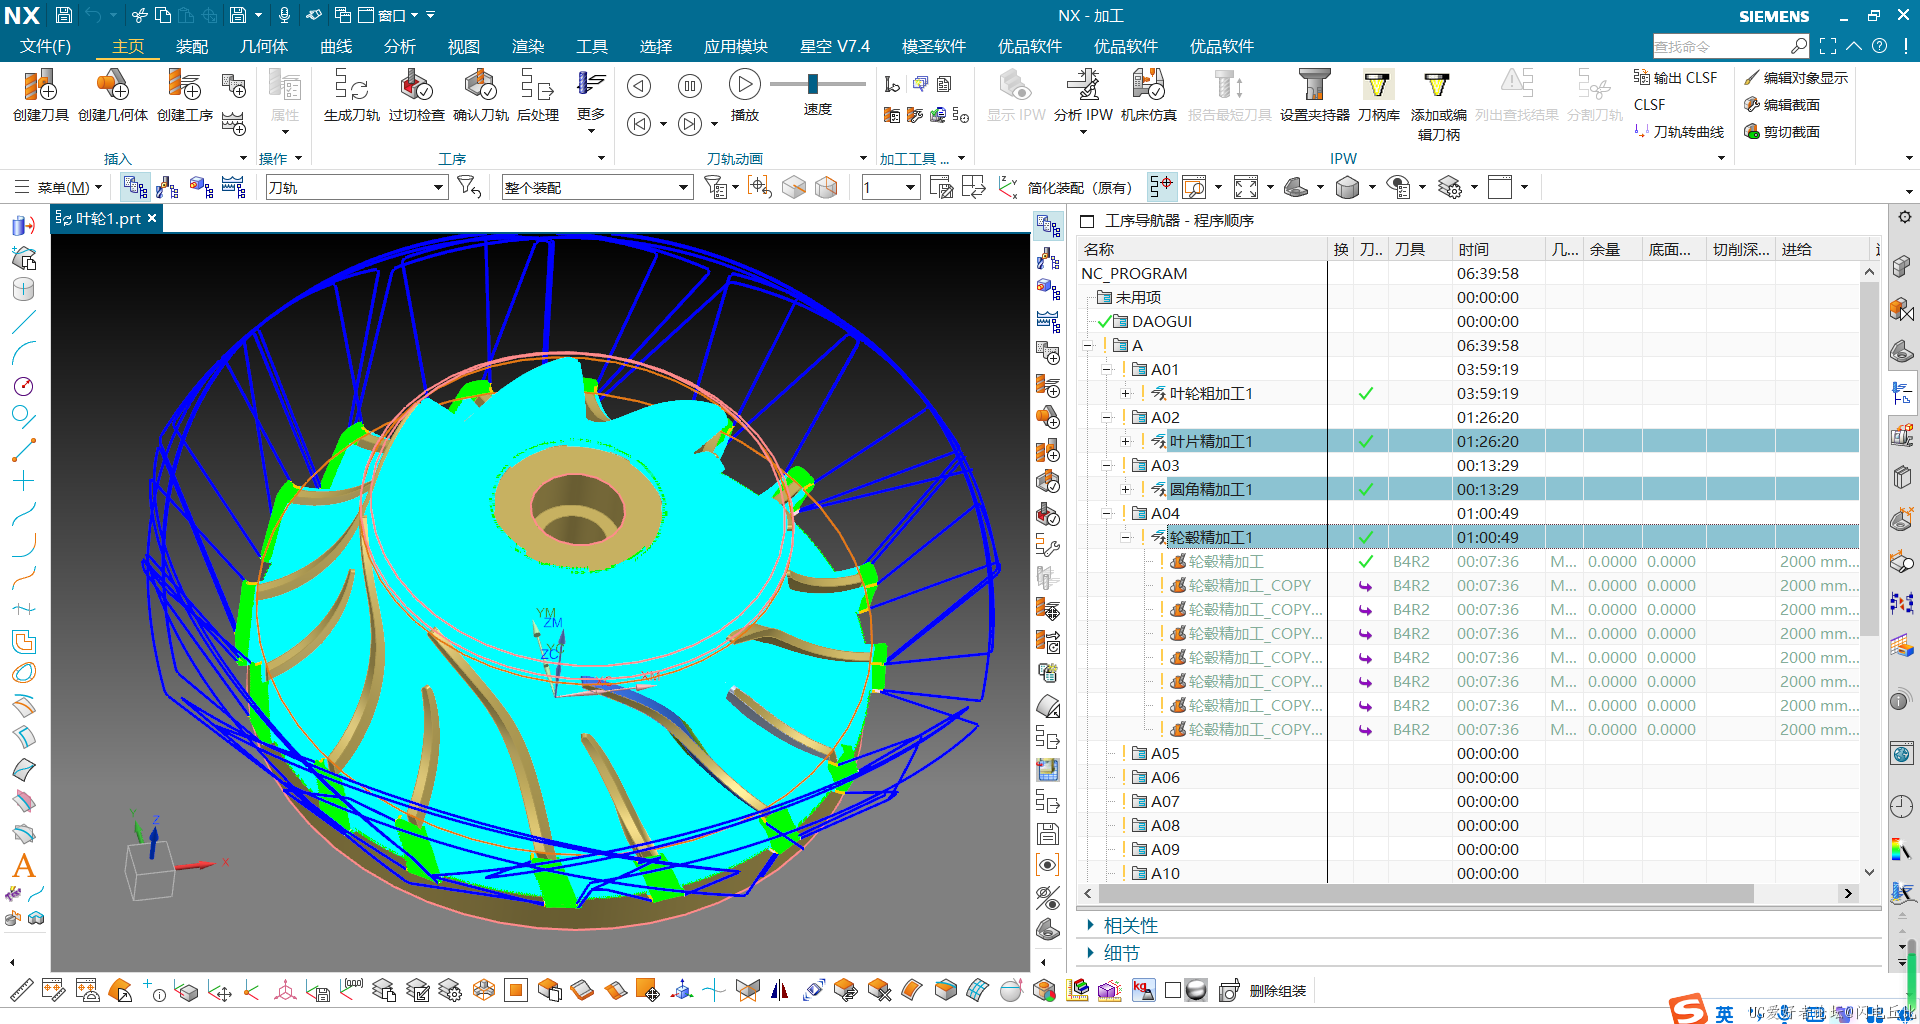Launch 机床仿真 machine simulation
Viewport: 1920px width, 1024px height.
click(x=1148, y=96)
